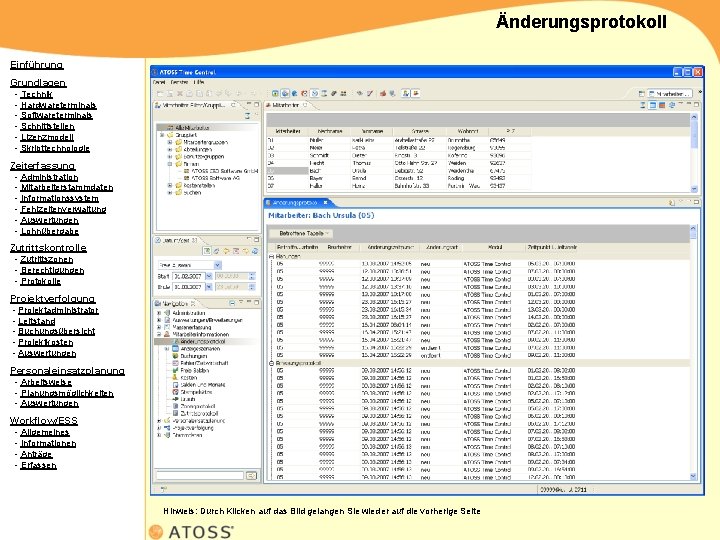The width and height of the screenshot is (720, 540).
Task: Select the Zonenprotokoll icon in Navigator tree
Action: (175, 406)
